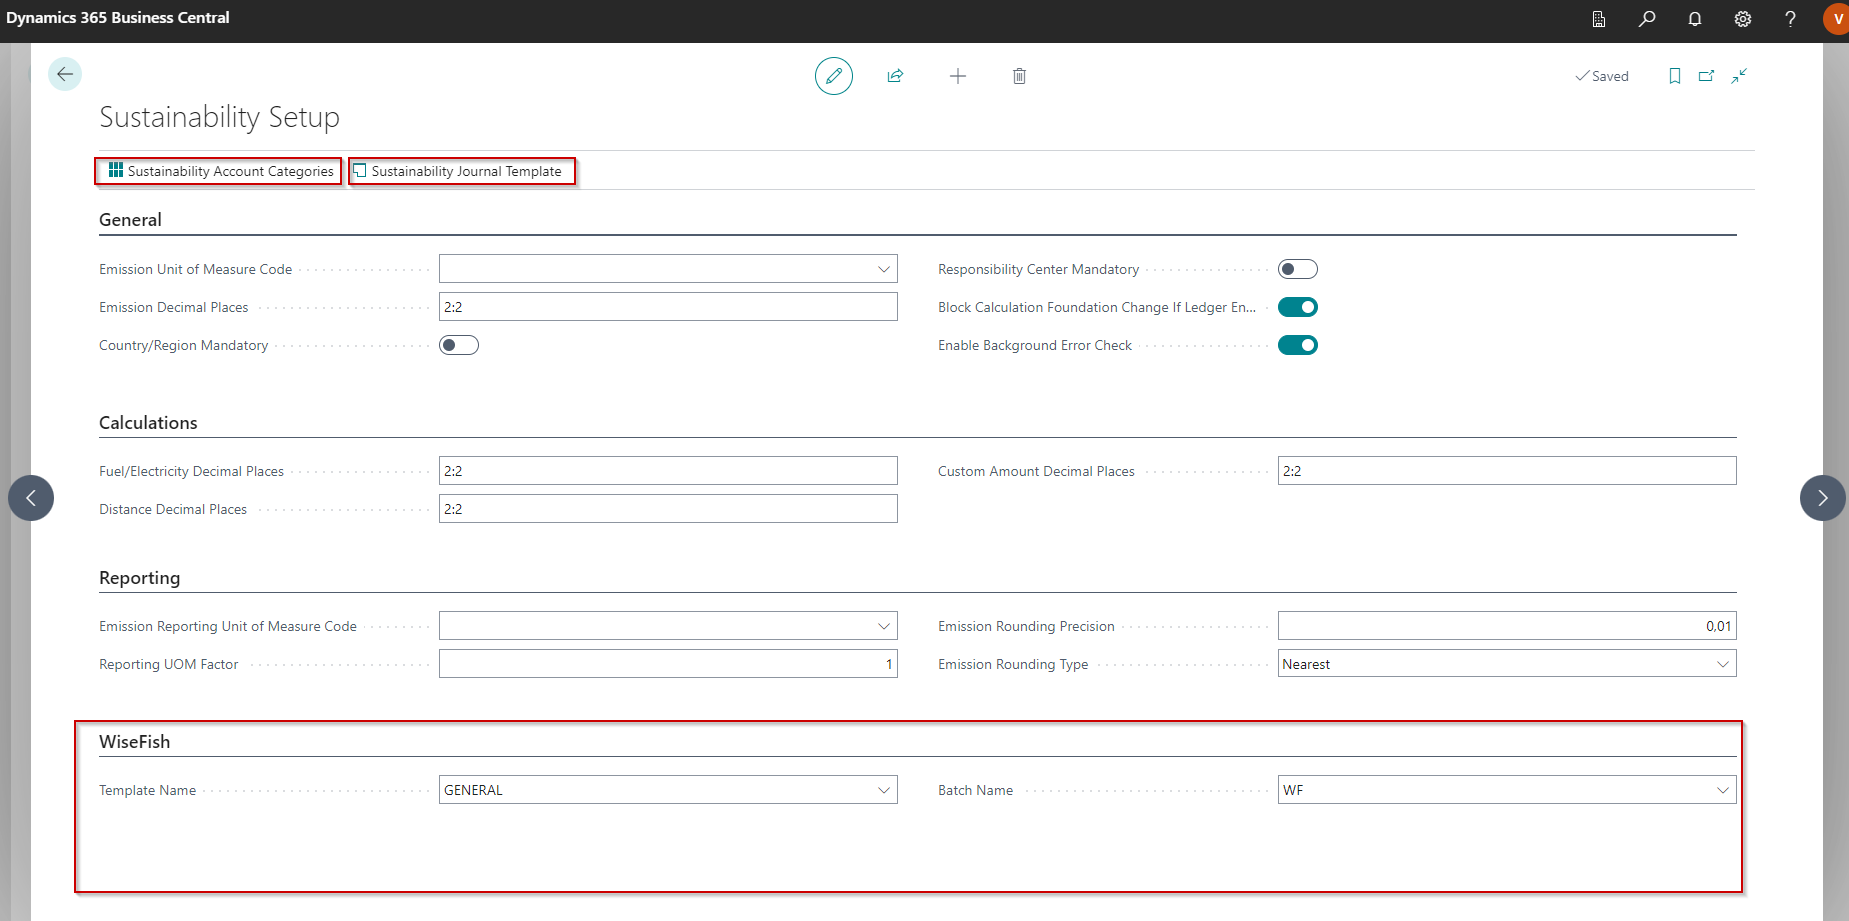Click the back arrow button

pos(65,74)
